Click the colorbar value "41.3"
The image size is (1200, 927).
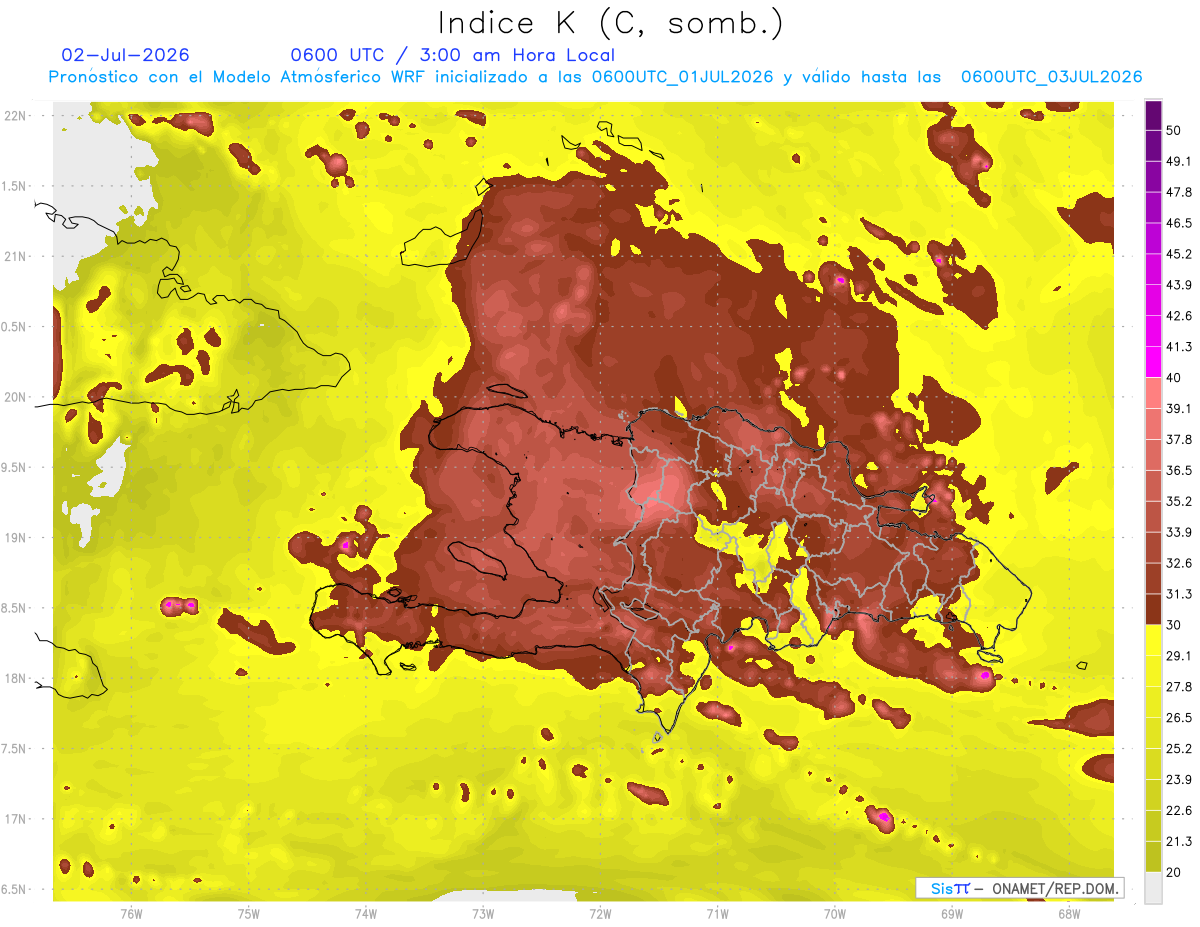(1178, 347)
